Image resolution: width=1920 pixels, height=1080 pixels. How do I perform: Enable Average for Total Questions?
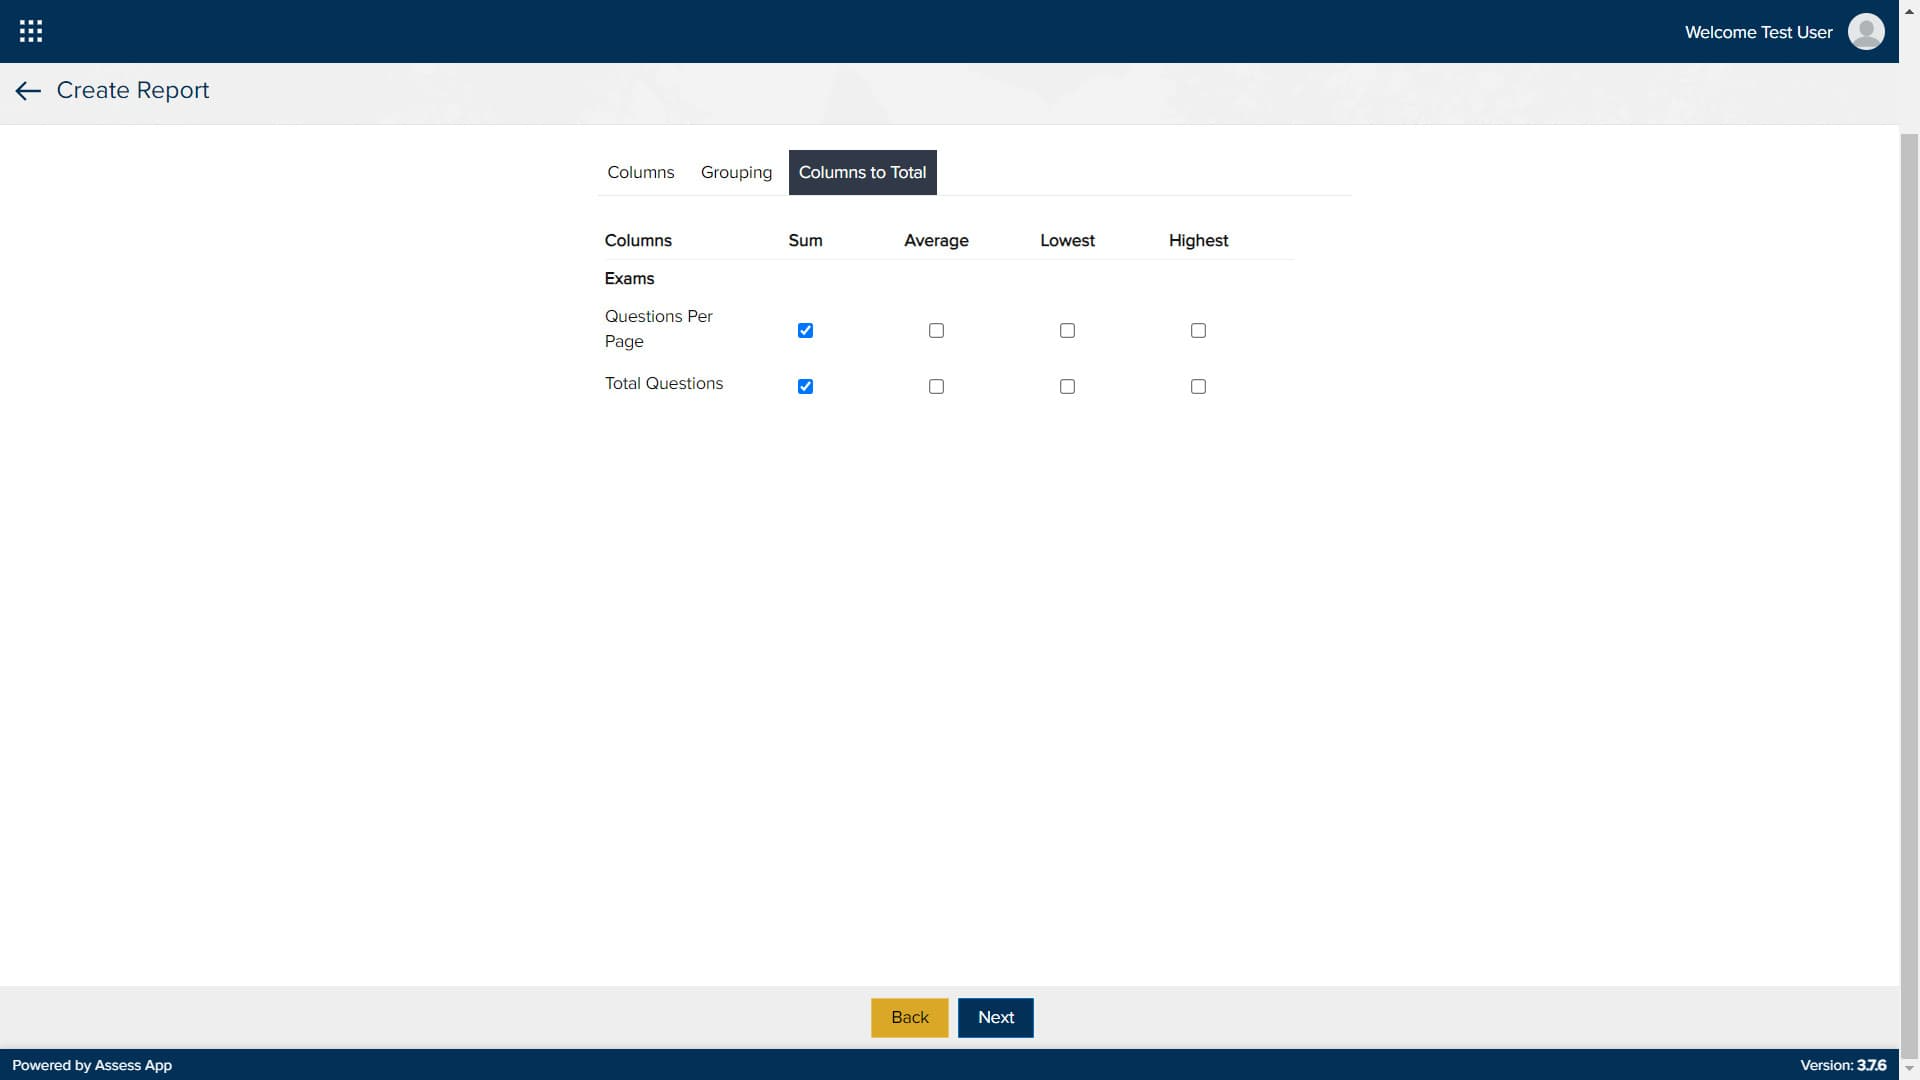click(936, 387)
